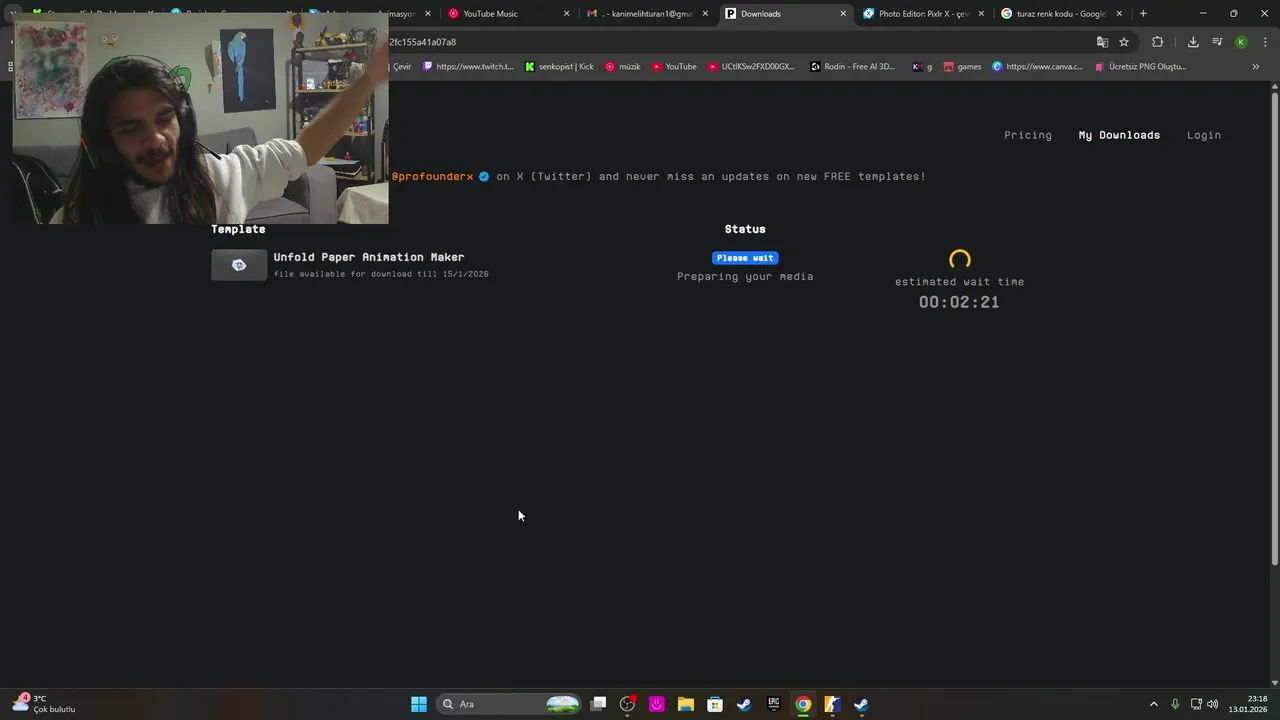Click the Preparing your media text
This screenshot has width=1280, height=720.
(745, 276)
